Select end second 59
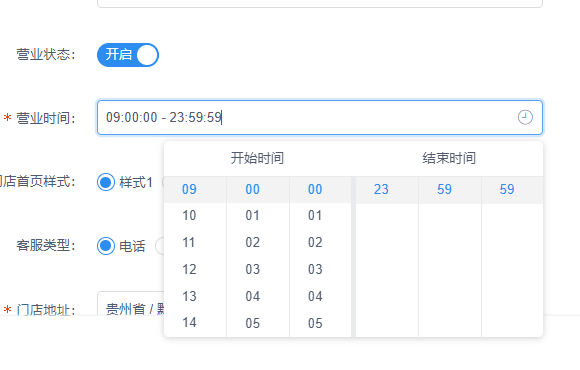 point(512,189)
